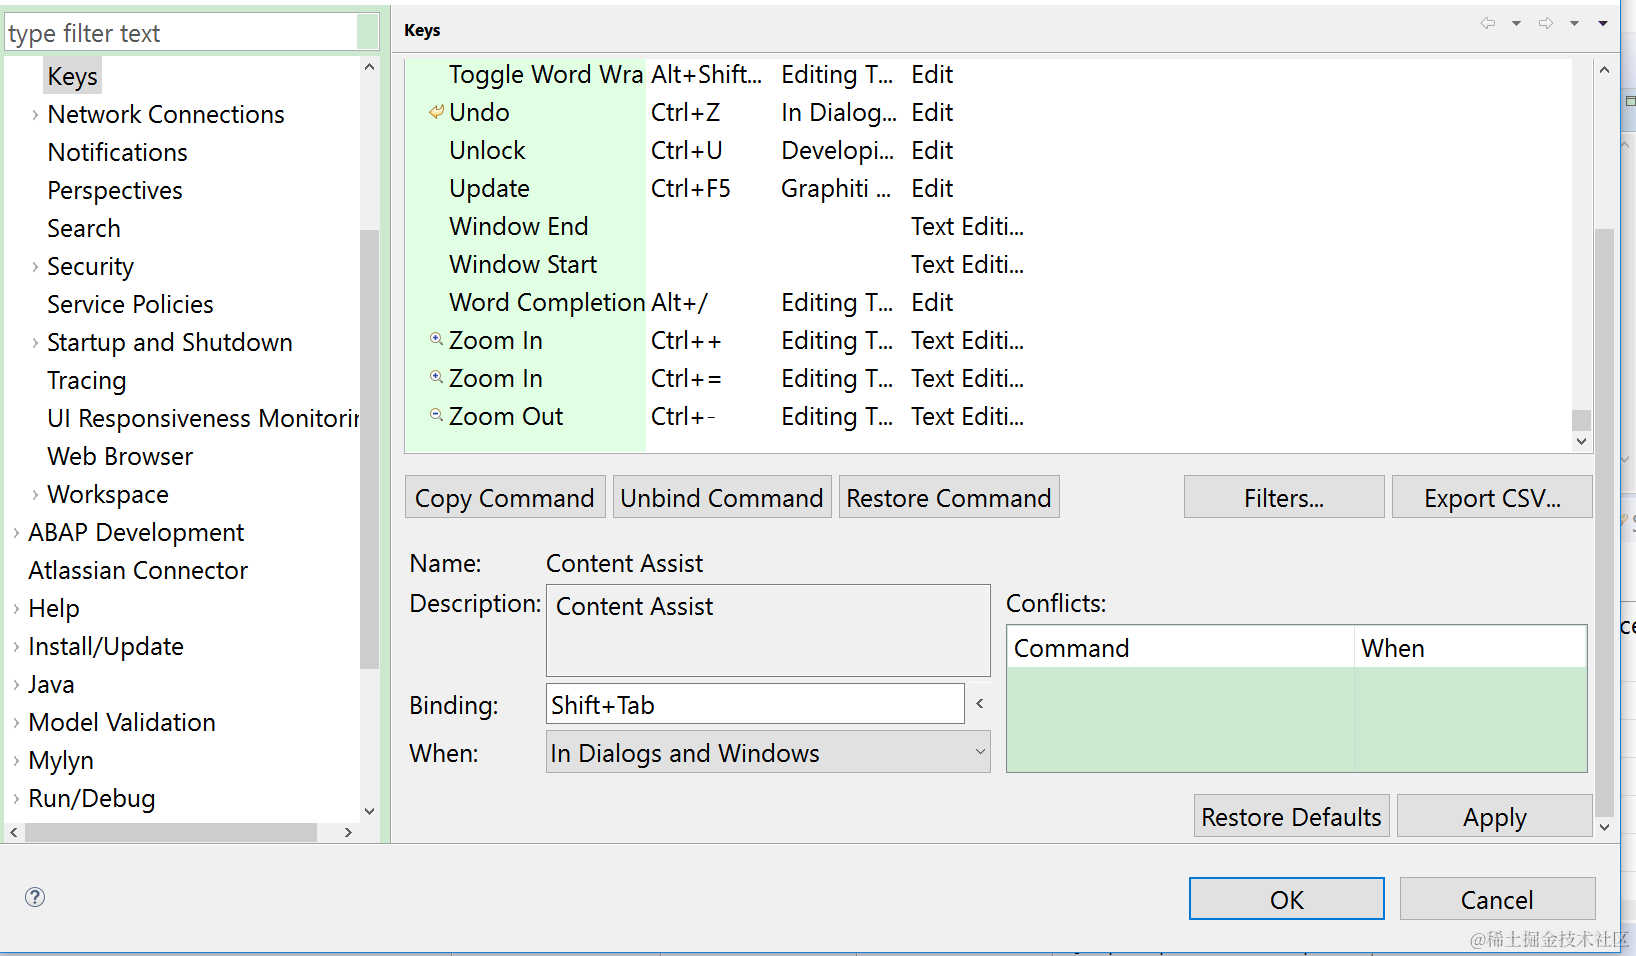Select UI Responsiveness Monitoring page
The image size is (1636, 956).
[x=203, y=418]
